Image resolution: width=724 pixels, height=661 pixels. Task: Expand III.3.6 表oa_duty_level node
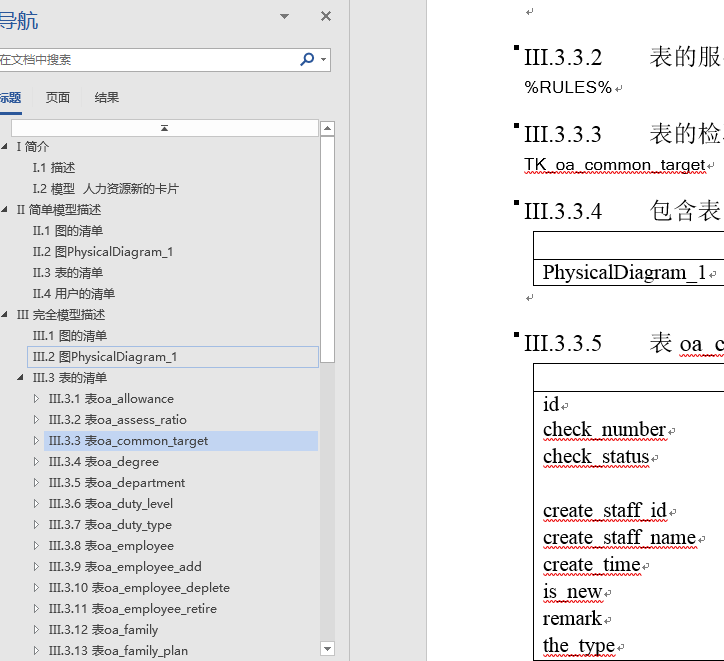[36, 504]
